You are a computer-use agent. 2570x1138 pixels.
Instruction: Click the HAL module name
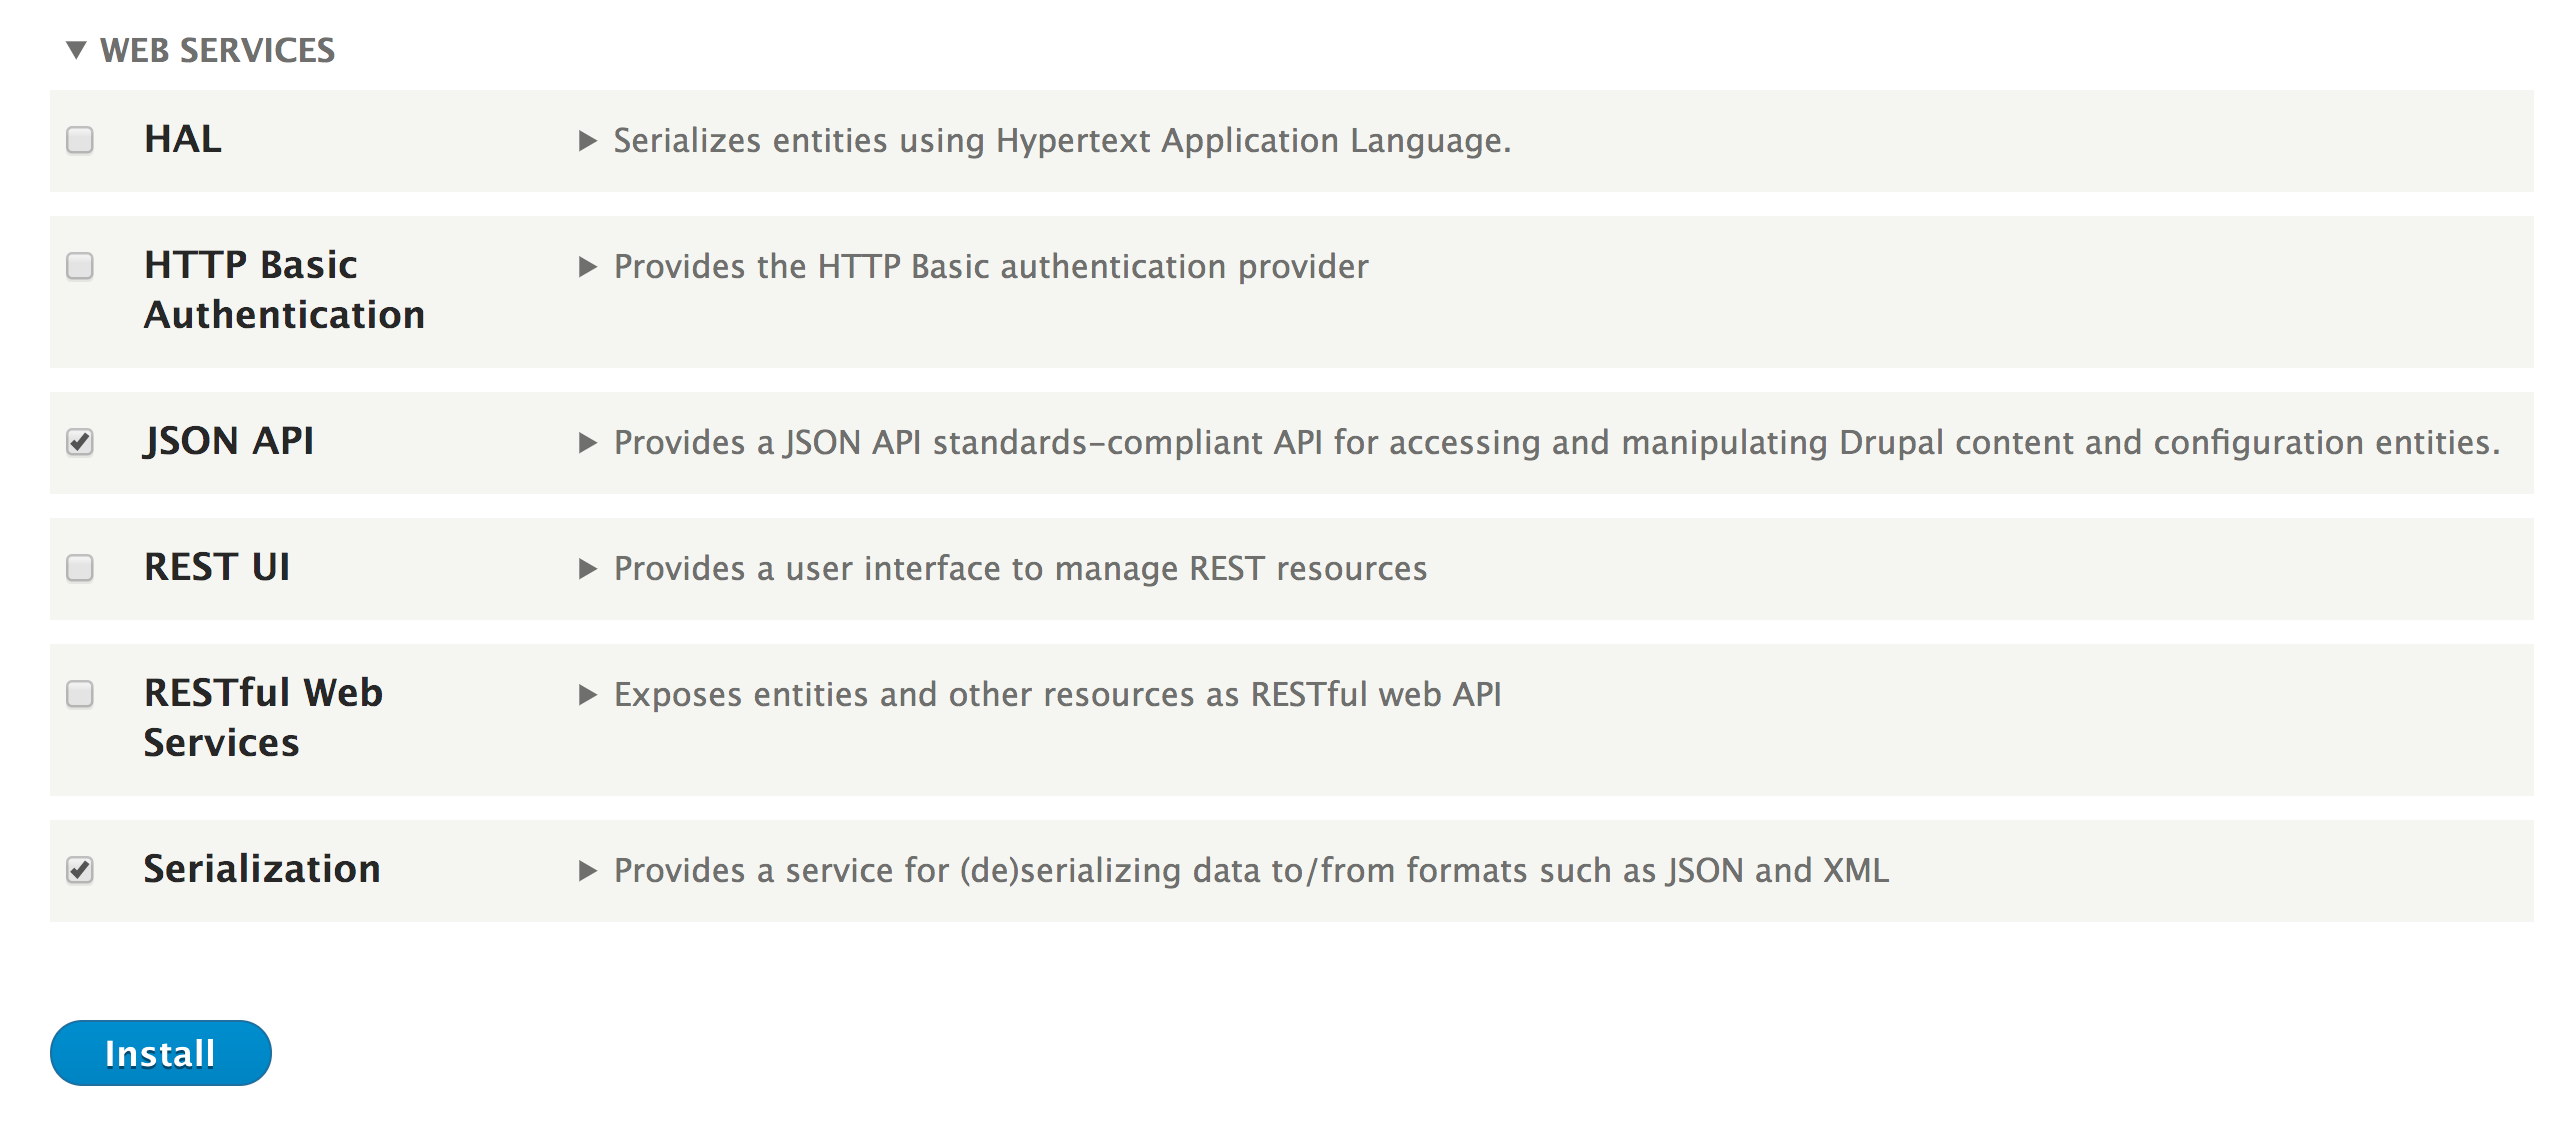tap(183, 139)
